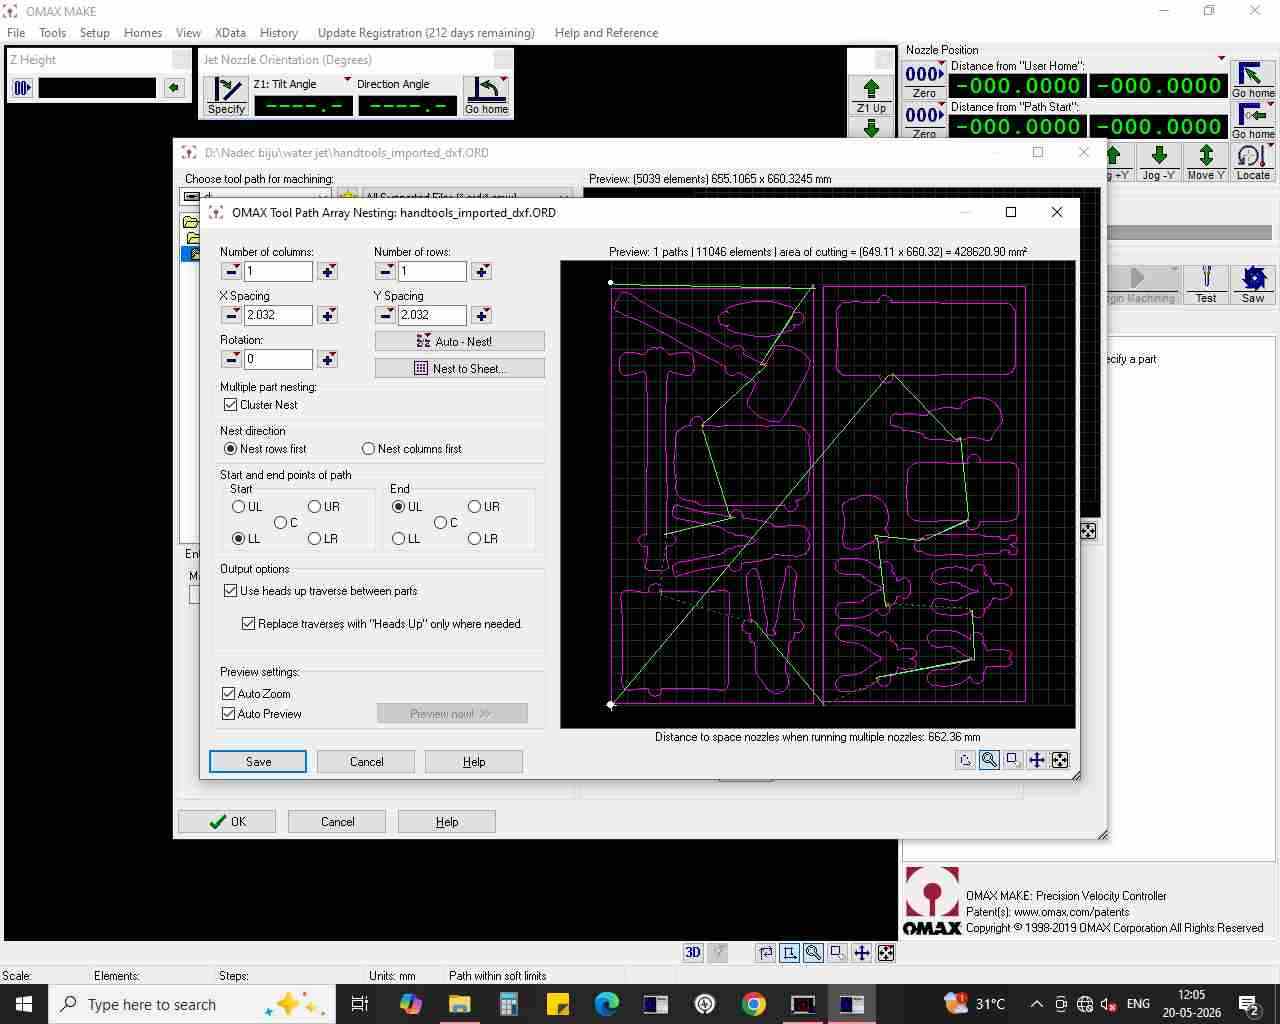
Task: Toggle the Auto Preview checkbox
Action: [x=229, y=714]
